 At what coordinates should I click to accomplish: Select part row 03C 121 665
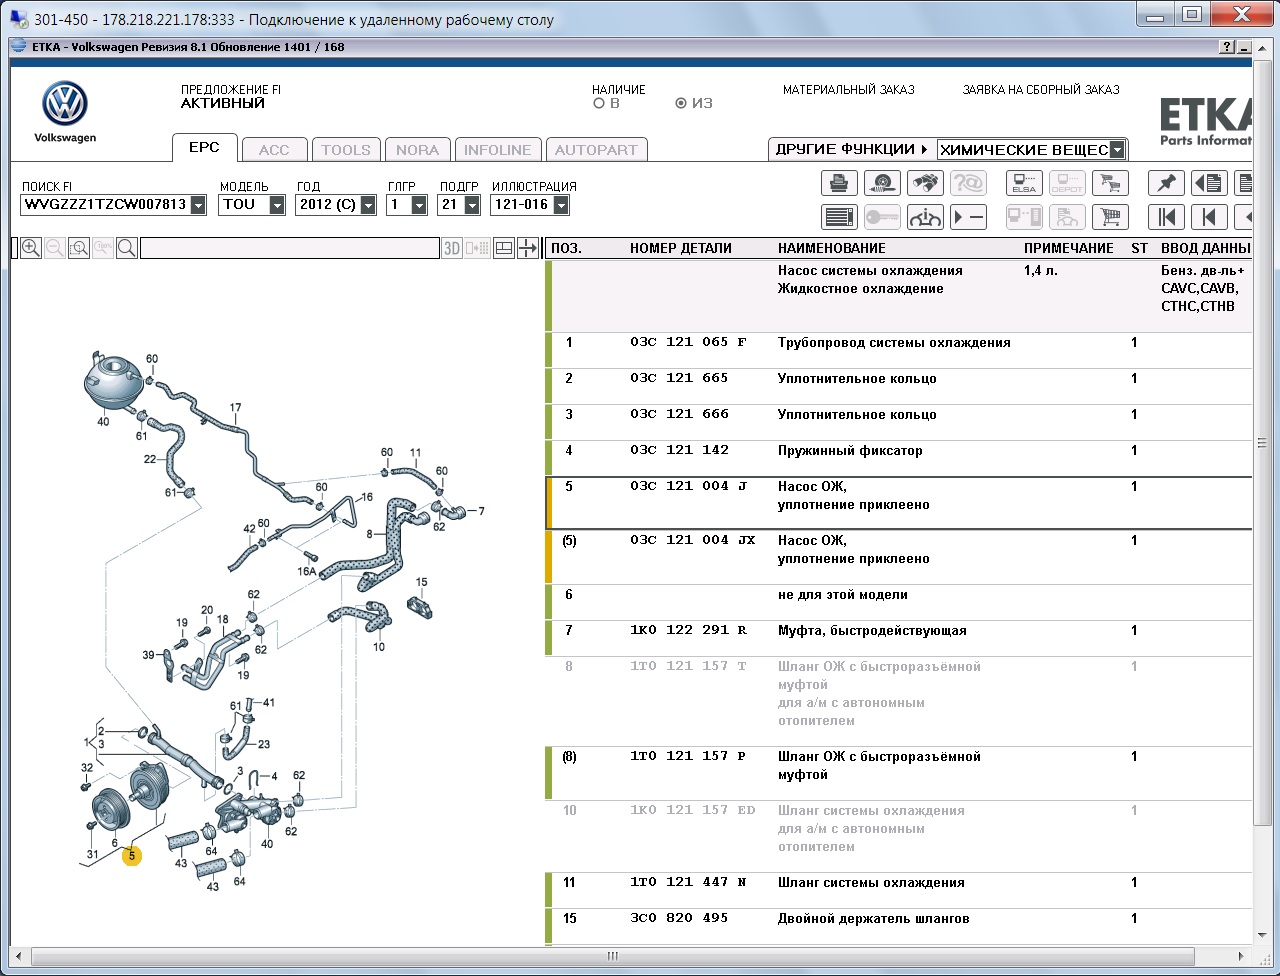click(900, 386)
